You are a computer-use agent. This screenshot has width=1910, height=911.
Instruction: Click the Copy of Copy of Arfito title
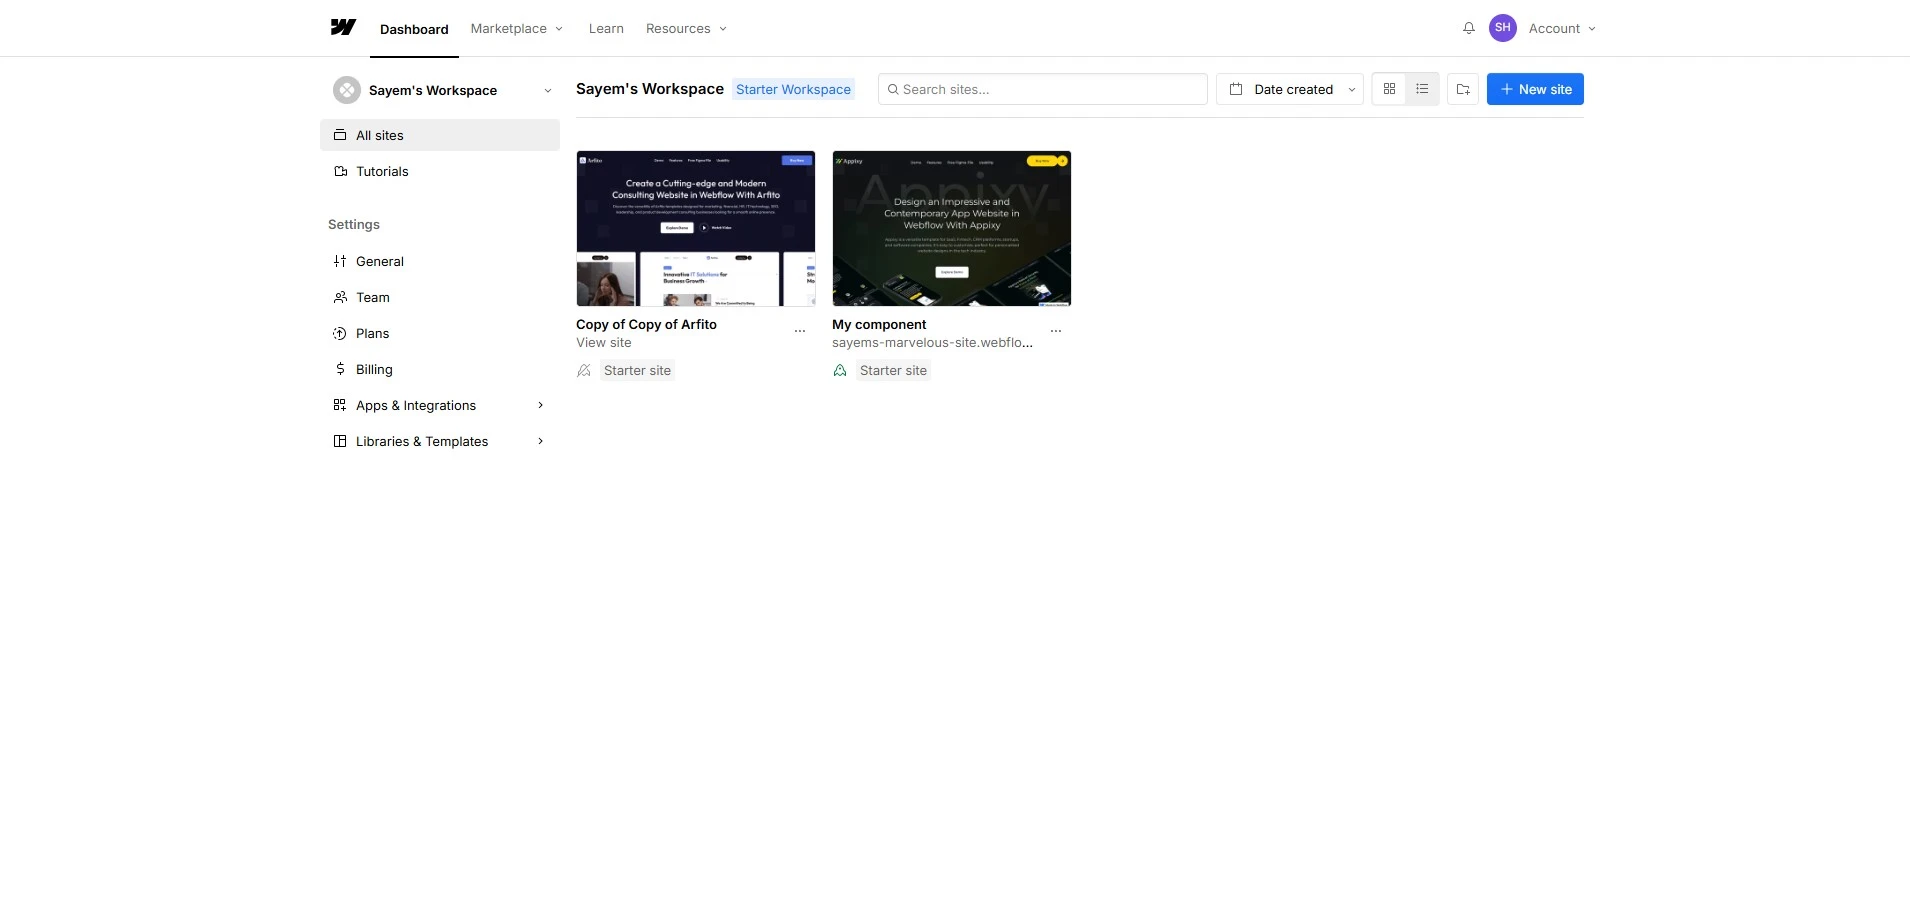(646, 325)
